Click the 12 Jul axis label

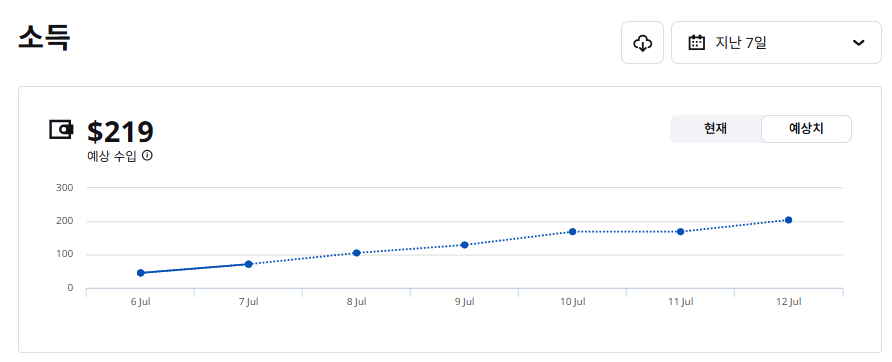pyautogui.click(x=788, y=302)
